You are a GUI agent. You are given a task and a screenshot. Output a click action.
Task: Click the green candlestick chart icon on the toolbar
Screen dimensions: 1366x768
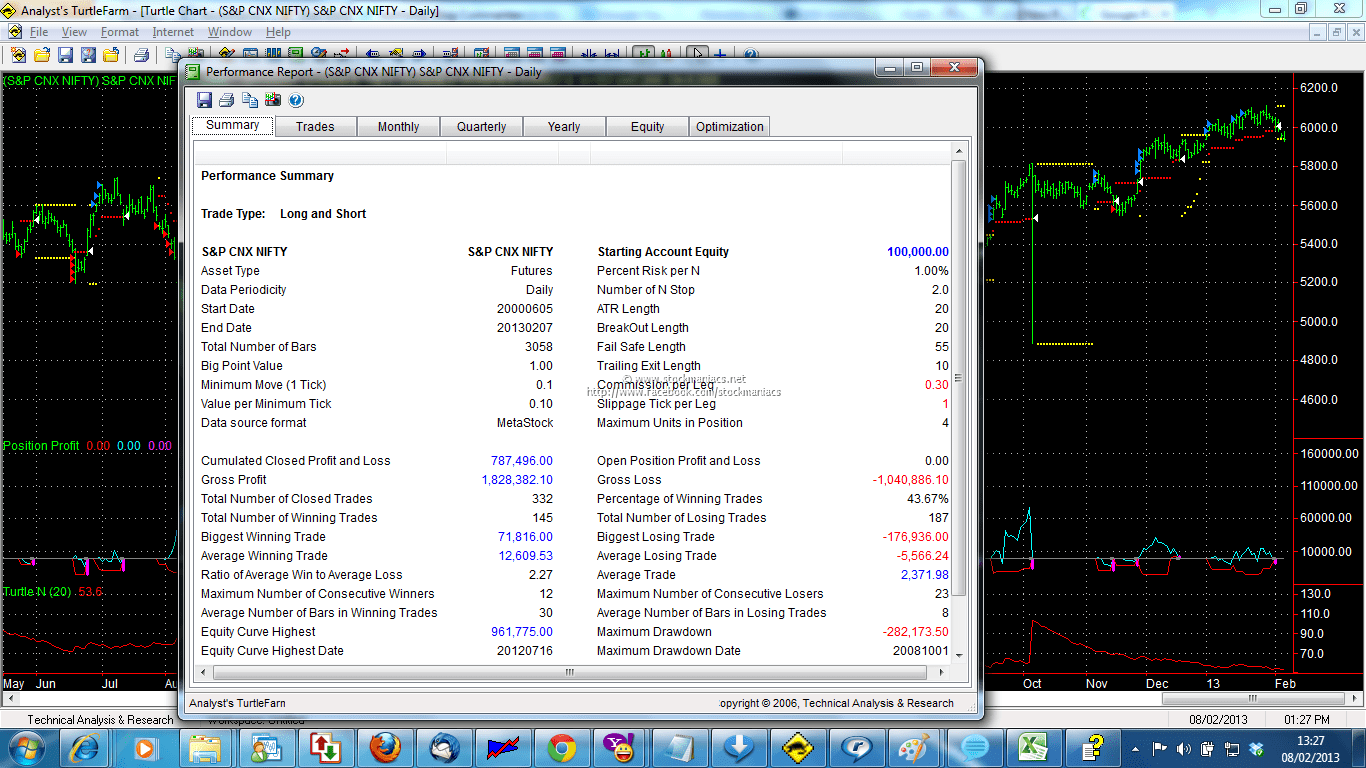pos(644,54)
